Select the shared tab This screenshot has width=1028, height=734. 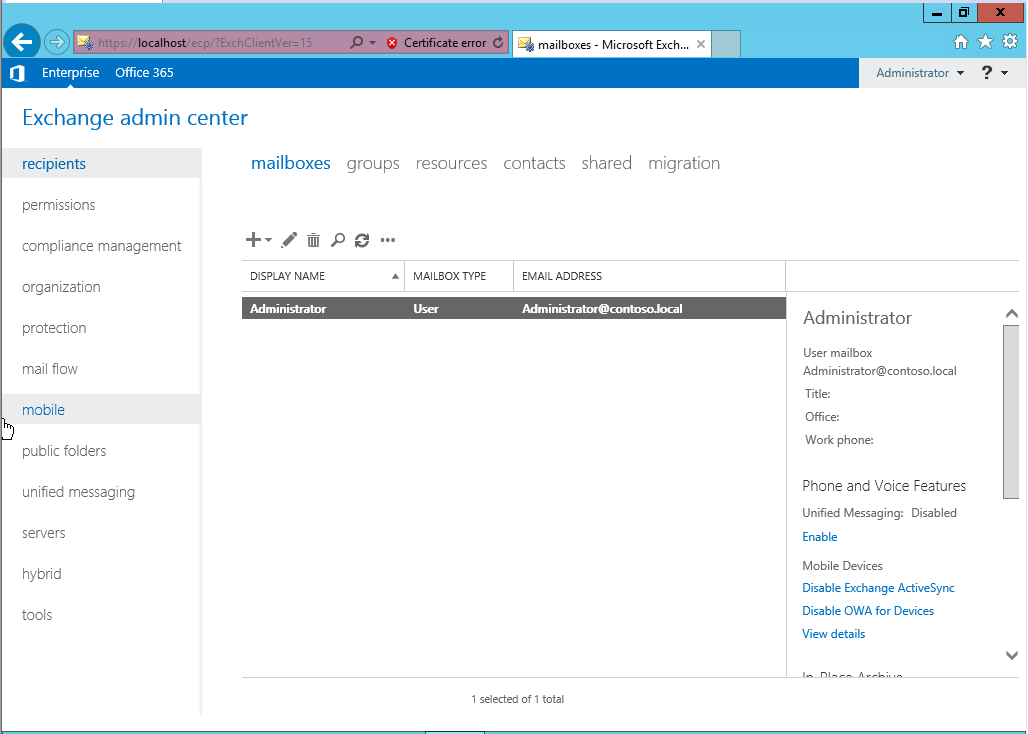(606, 163)
